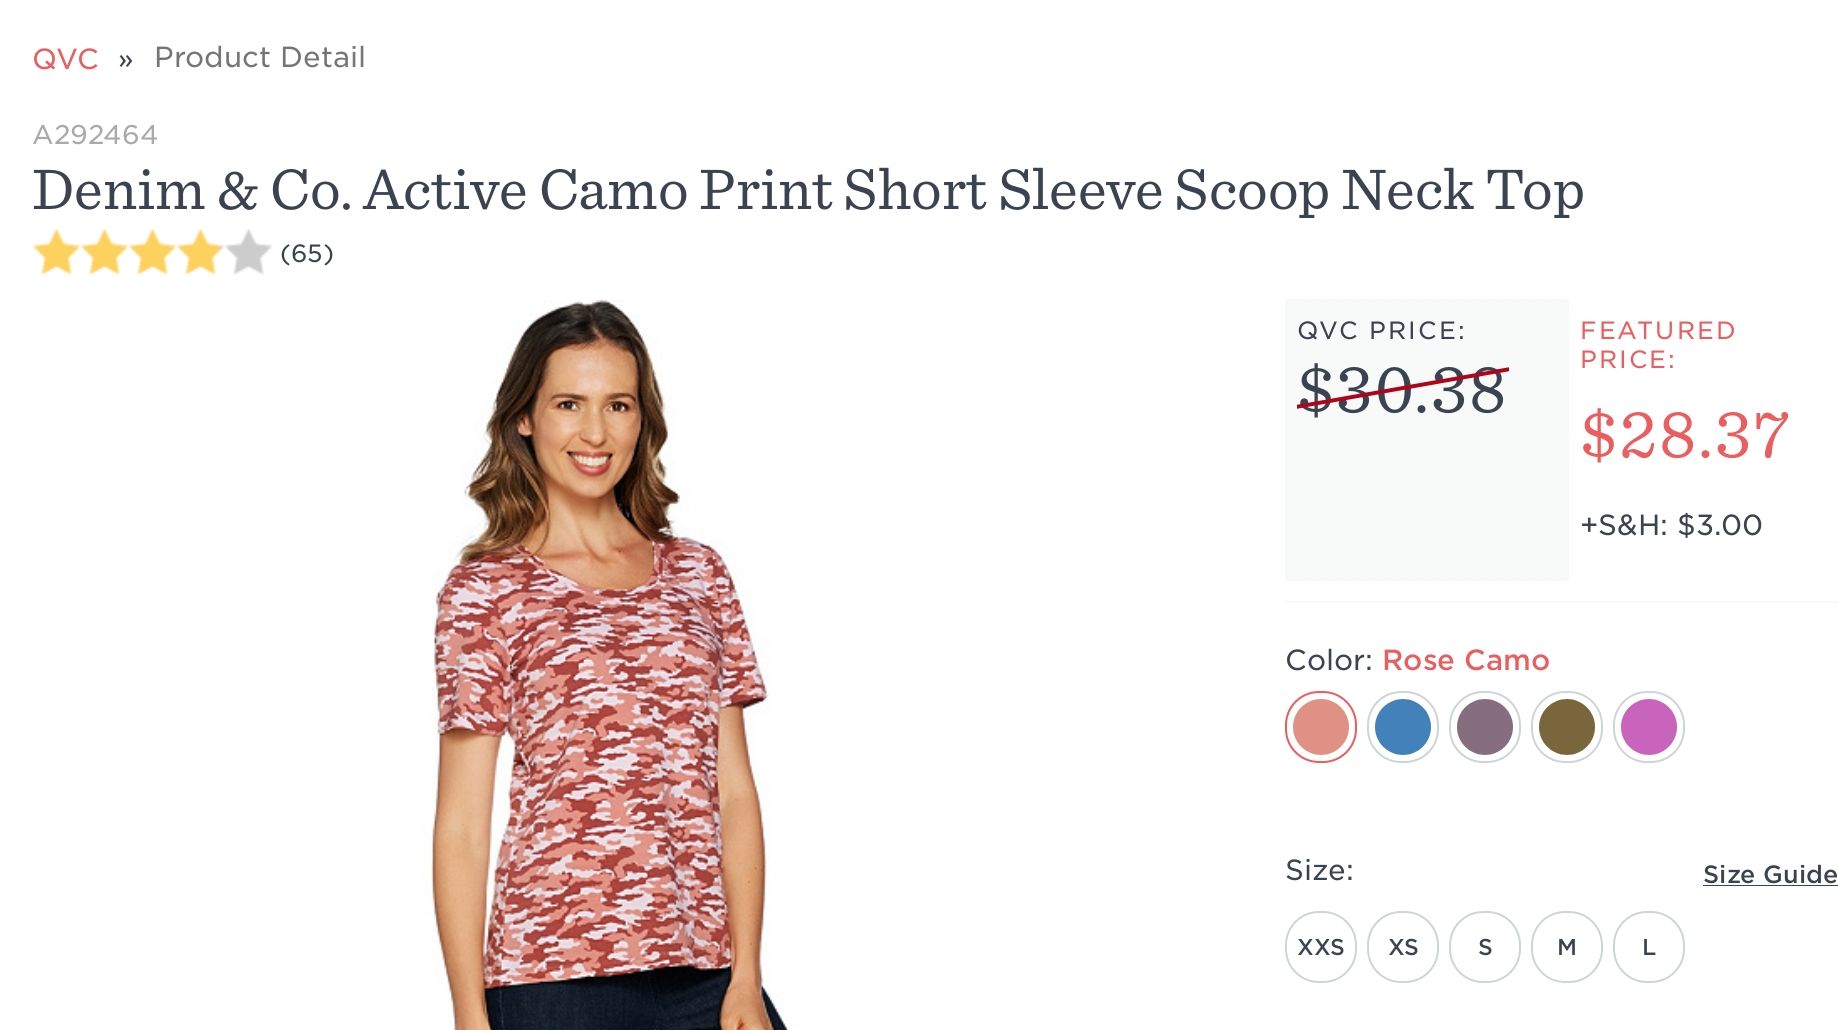This screenshot has height=1030, width=1838.
Task: Pick the mauve purple color swatch
Action: pyautogui.click(x=1484, y=727)
